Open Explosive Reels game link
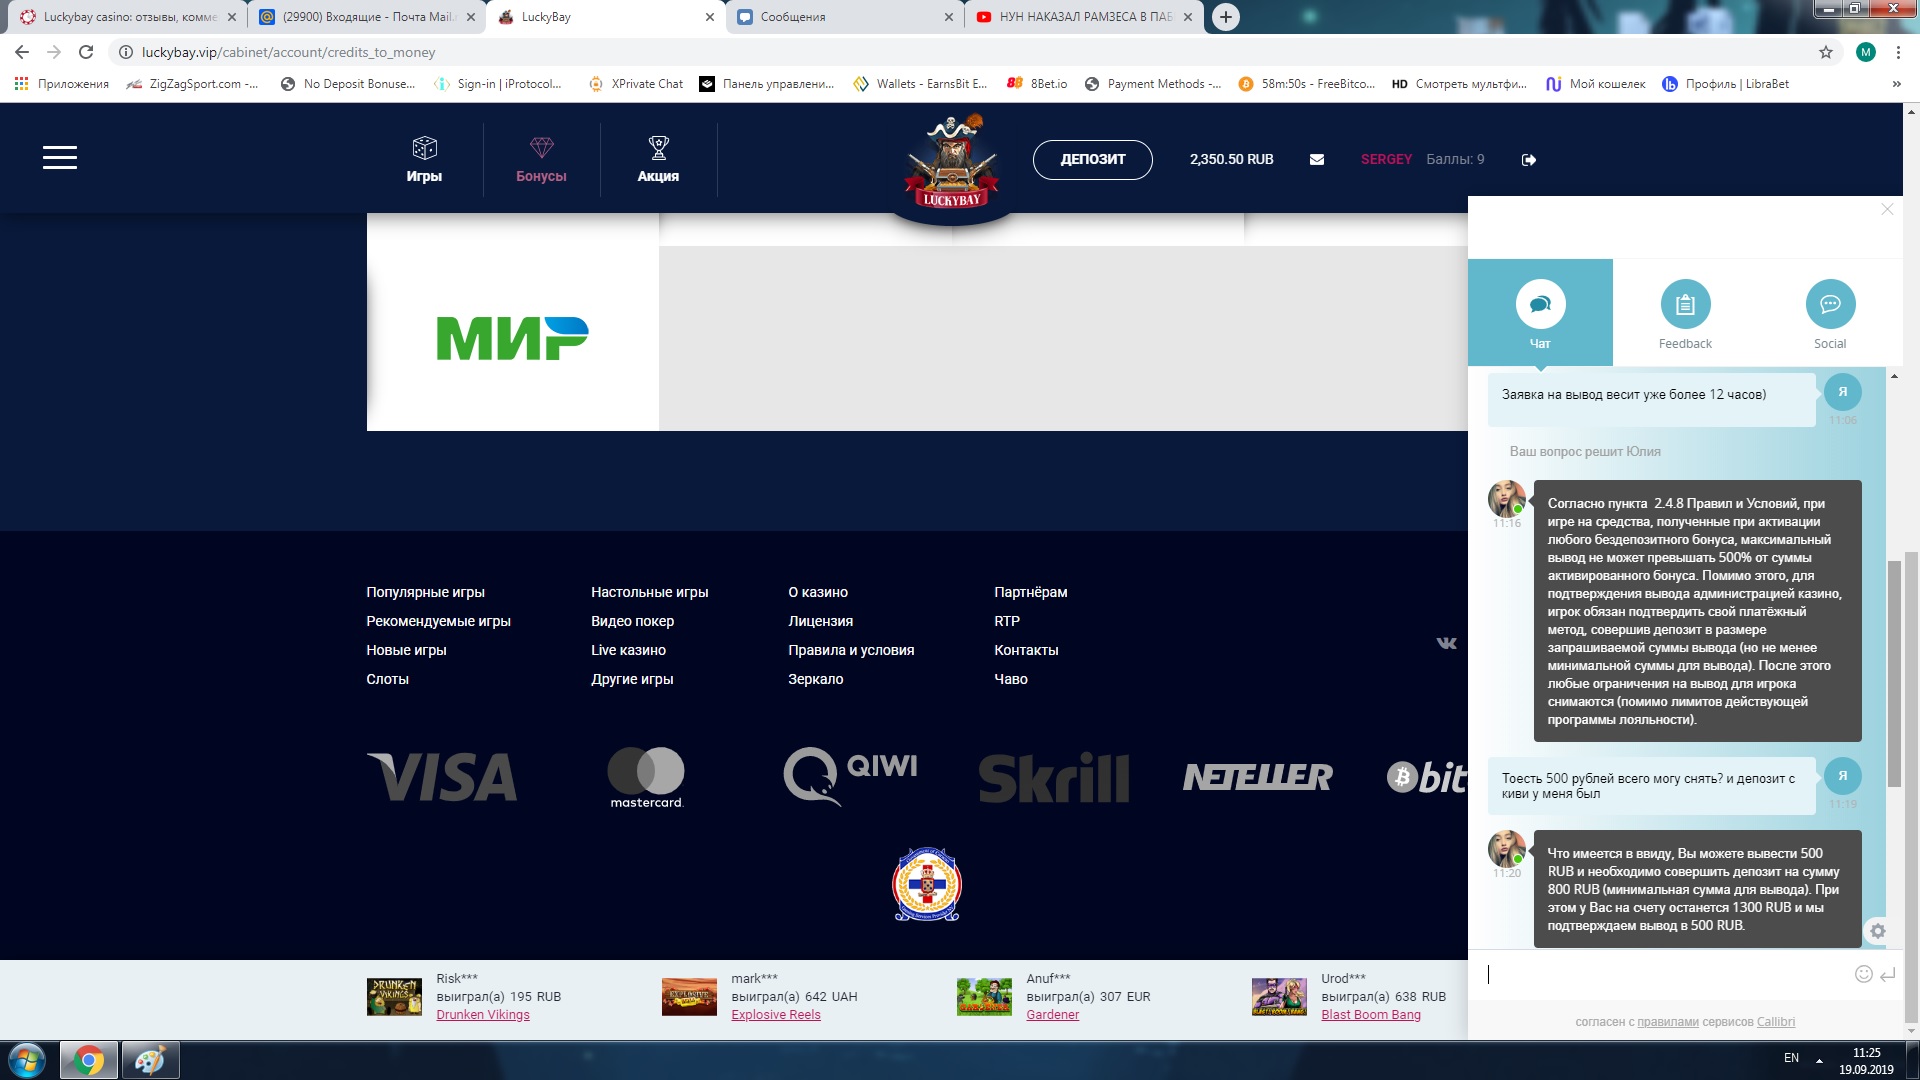 (x=776, y=1015)
